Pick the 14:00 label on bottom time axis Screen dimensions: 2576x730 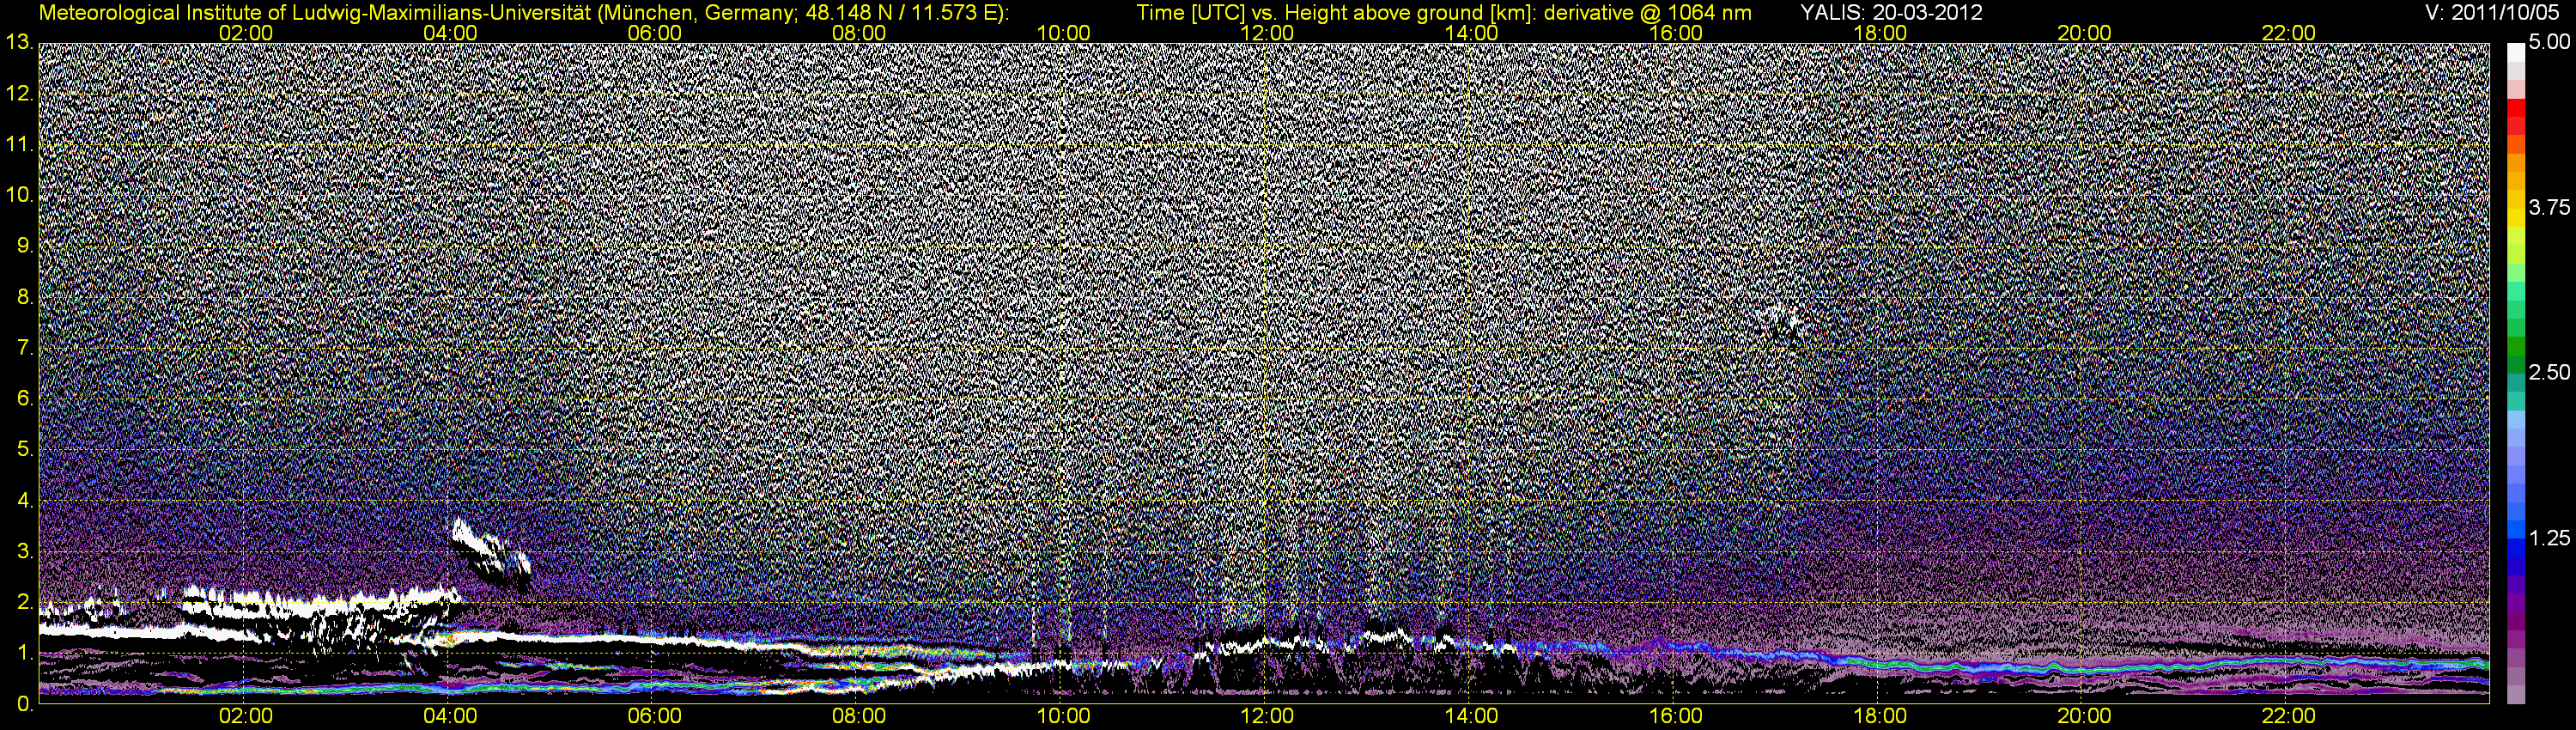click(x=1472, y=716)
